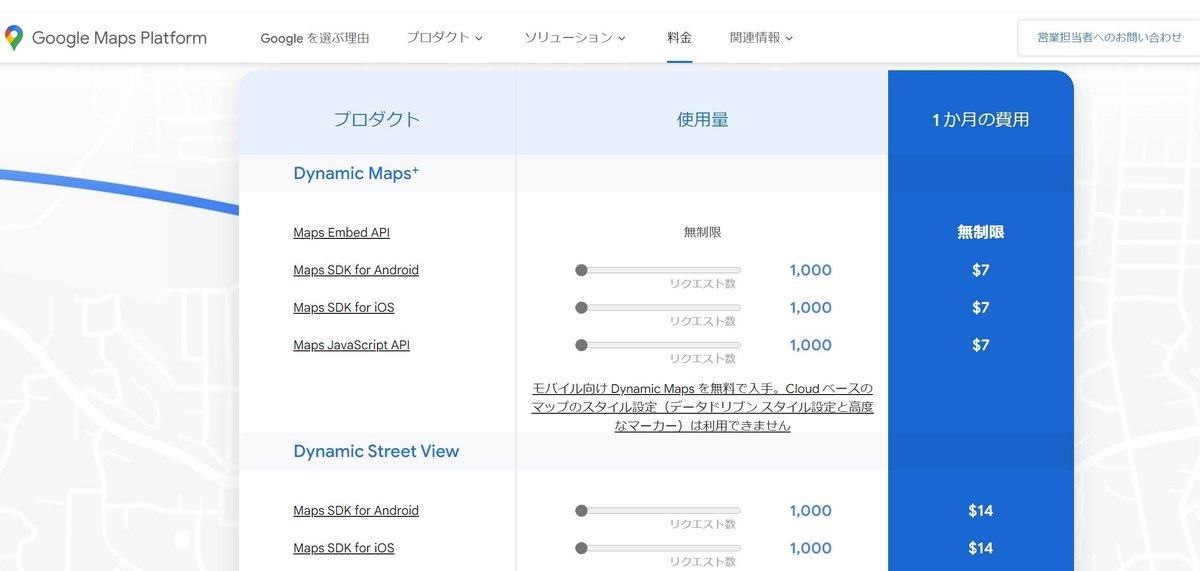
Task: Click the プロダクト column header
Action: coord(376,120)
